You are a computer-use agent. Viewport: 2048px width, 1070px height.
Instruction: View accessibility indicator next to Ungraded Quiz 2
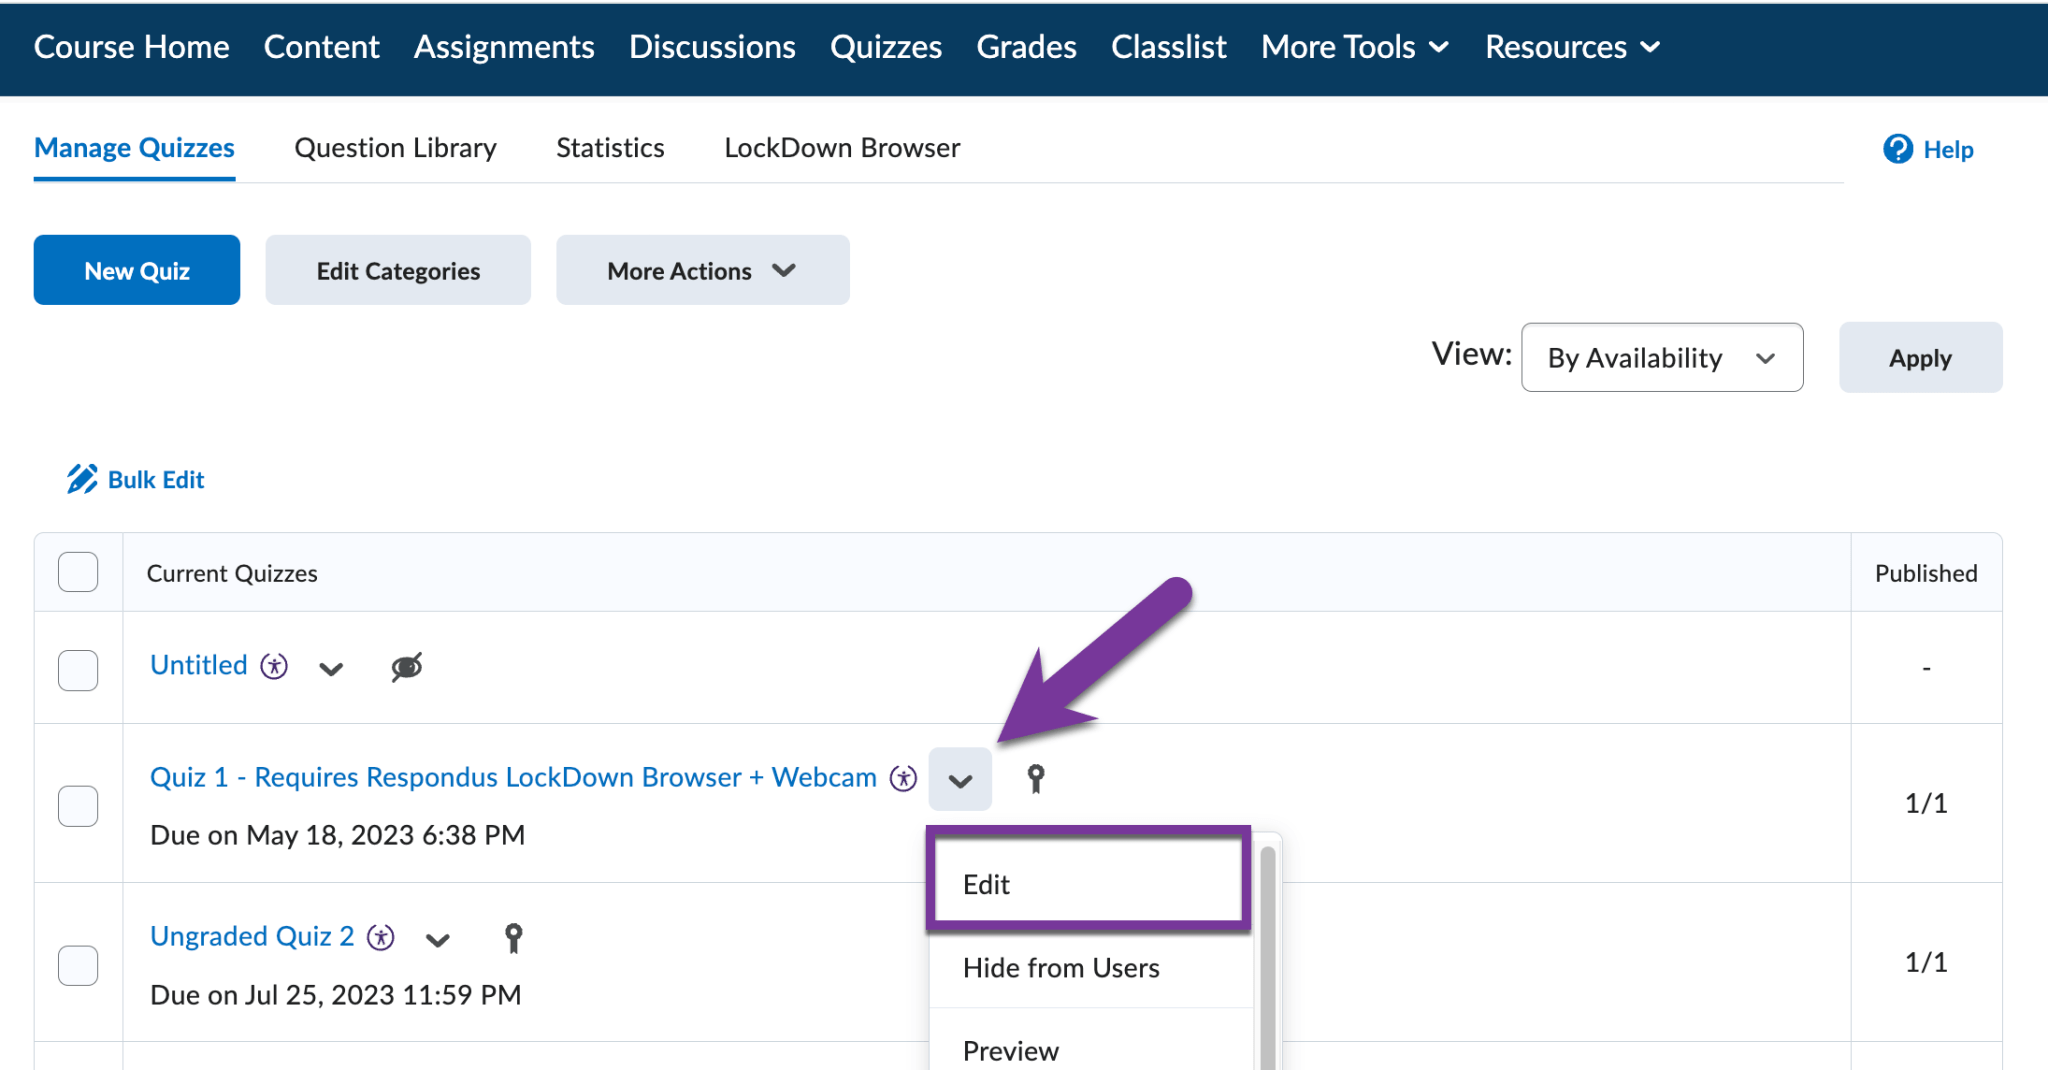click(379, 937)
